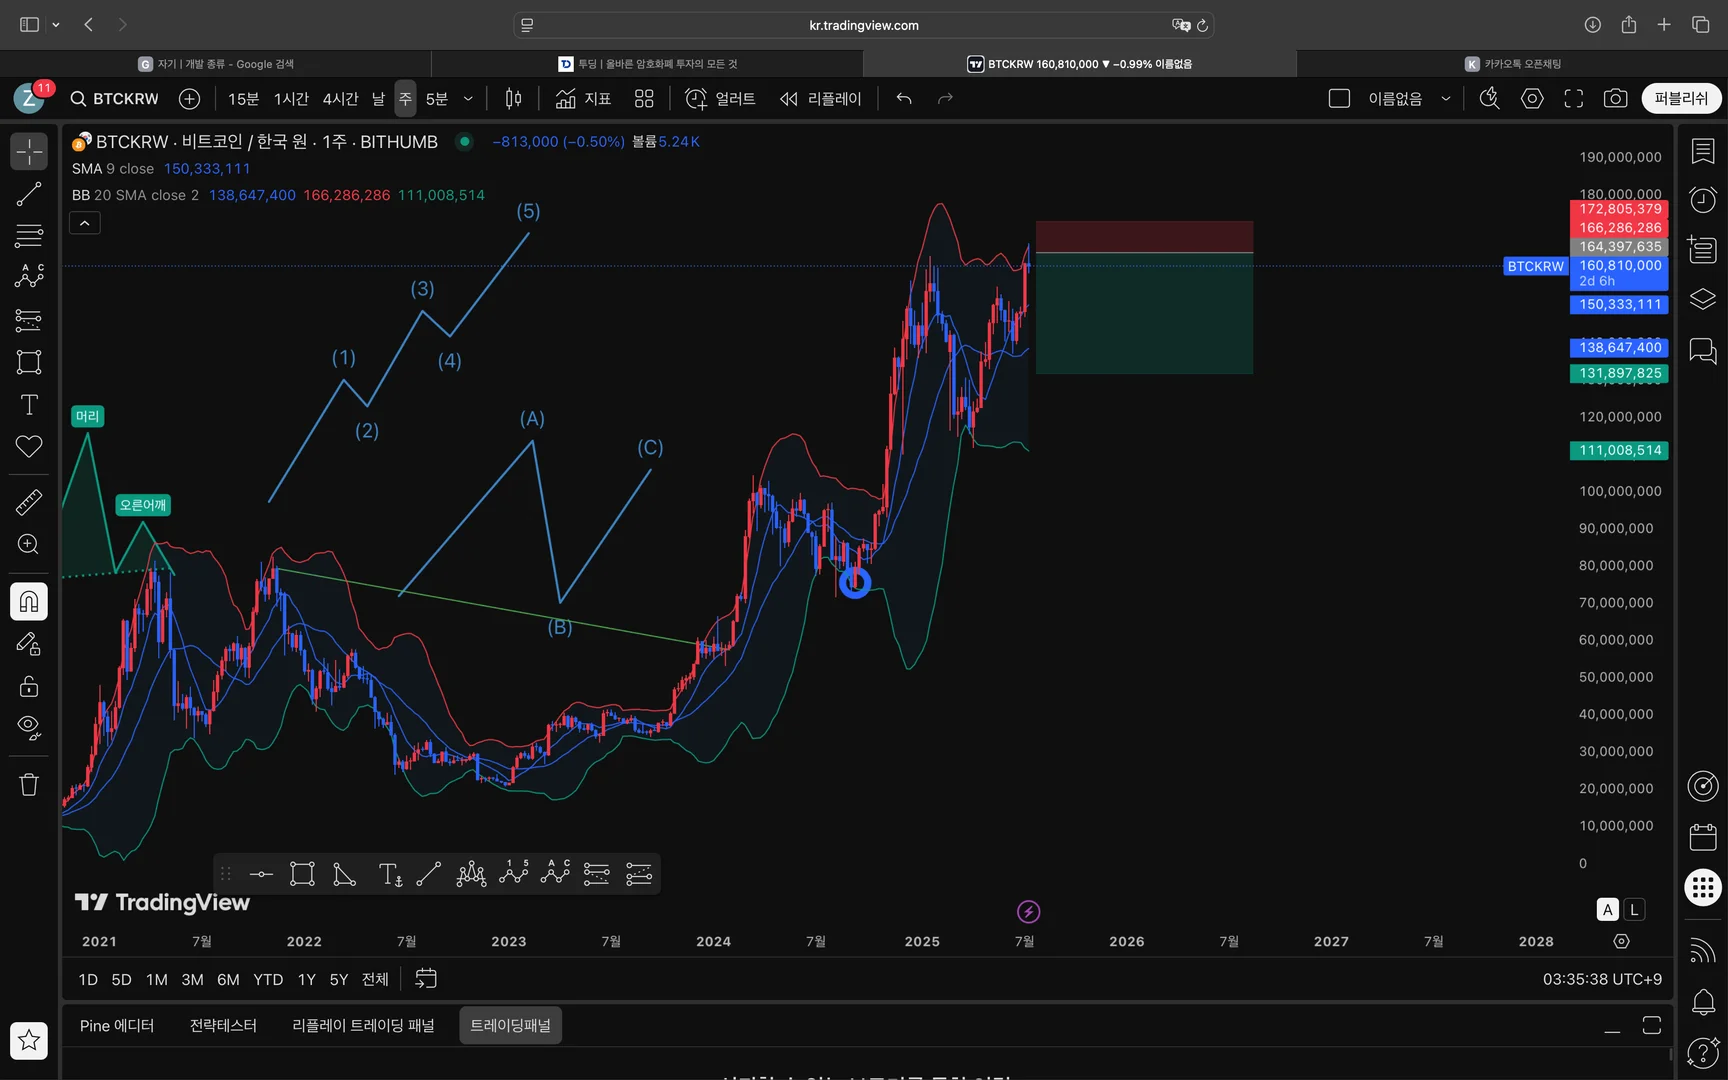Toggle hide all drawings eye icon
This screenshot has width=1728, height=1080.
point(29,727)
